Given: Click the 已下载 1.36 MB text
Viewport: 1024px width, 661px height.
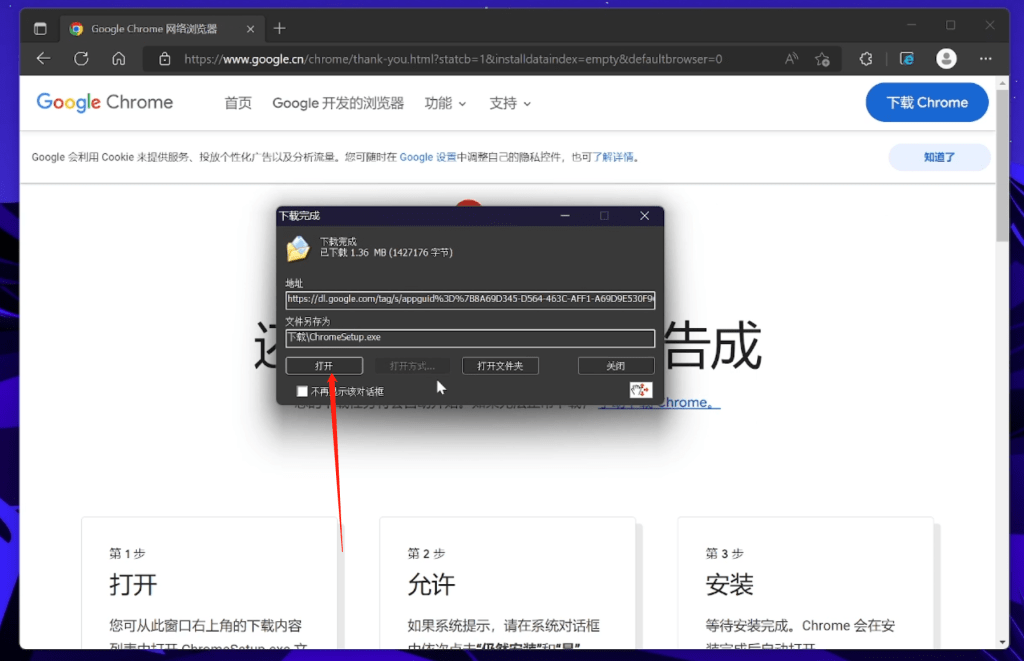Looking at the screenshot, I should 386,253.
